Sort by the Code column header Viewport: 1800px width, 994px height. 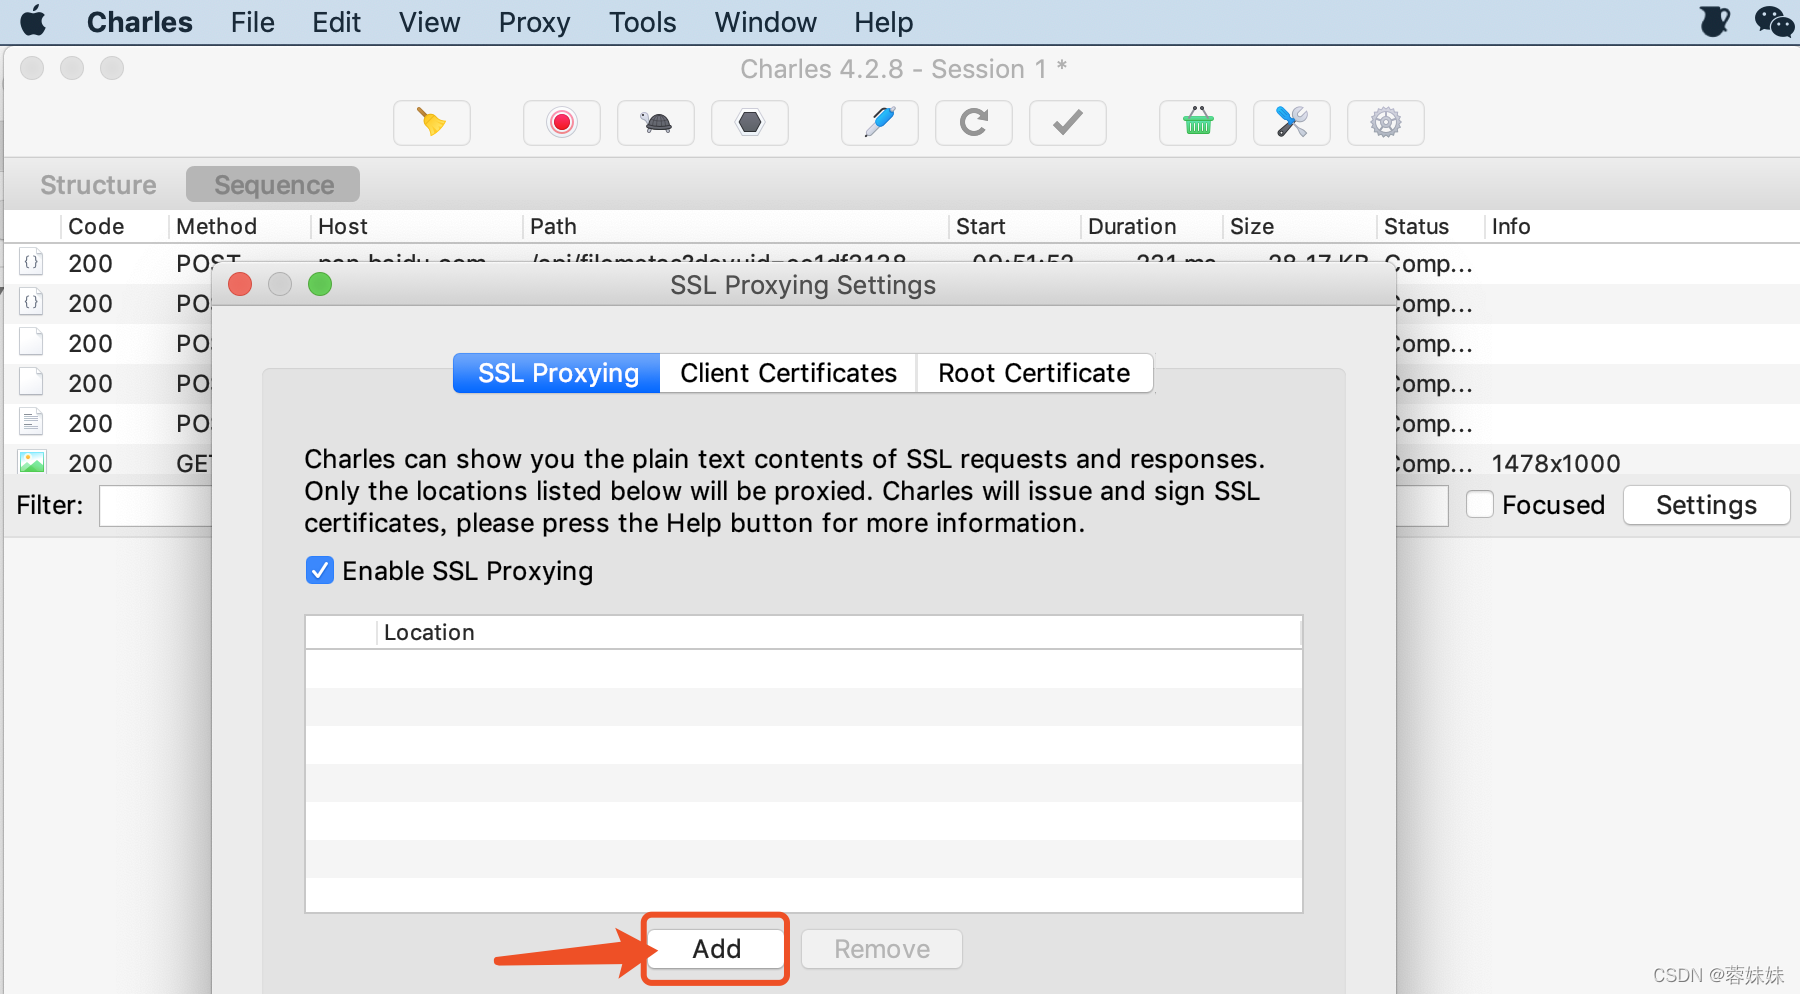[x=96, y=226]
